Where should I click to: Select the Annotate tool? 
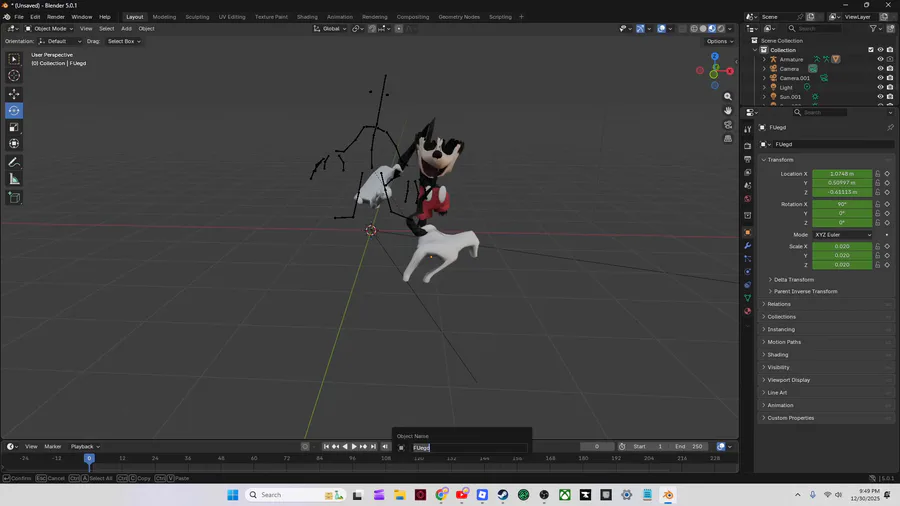(14, 162)
